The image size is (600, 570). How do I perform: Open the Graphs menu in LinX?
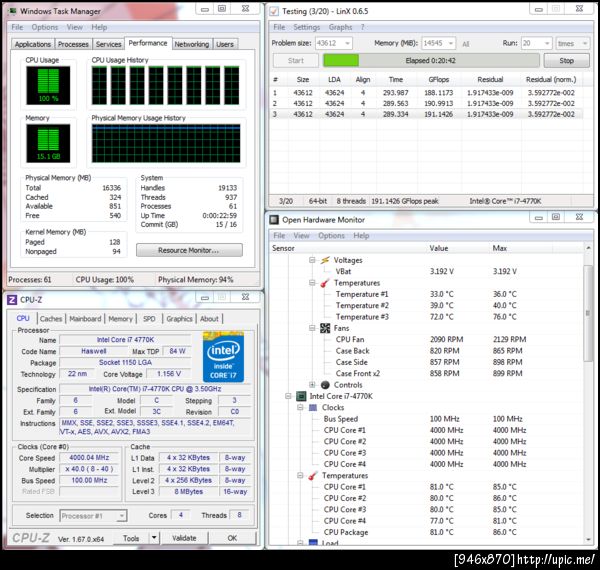coord(340,27)
